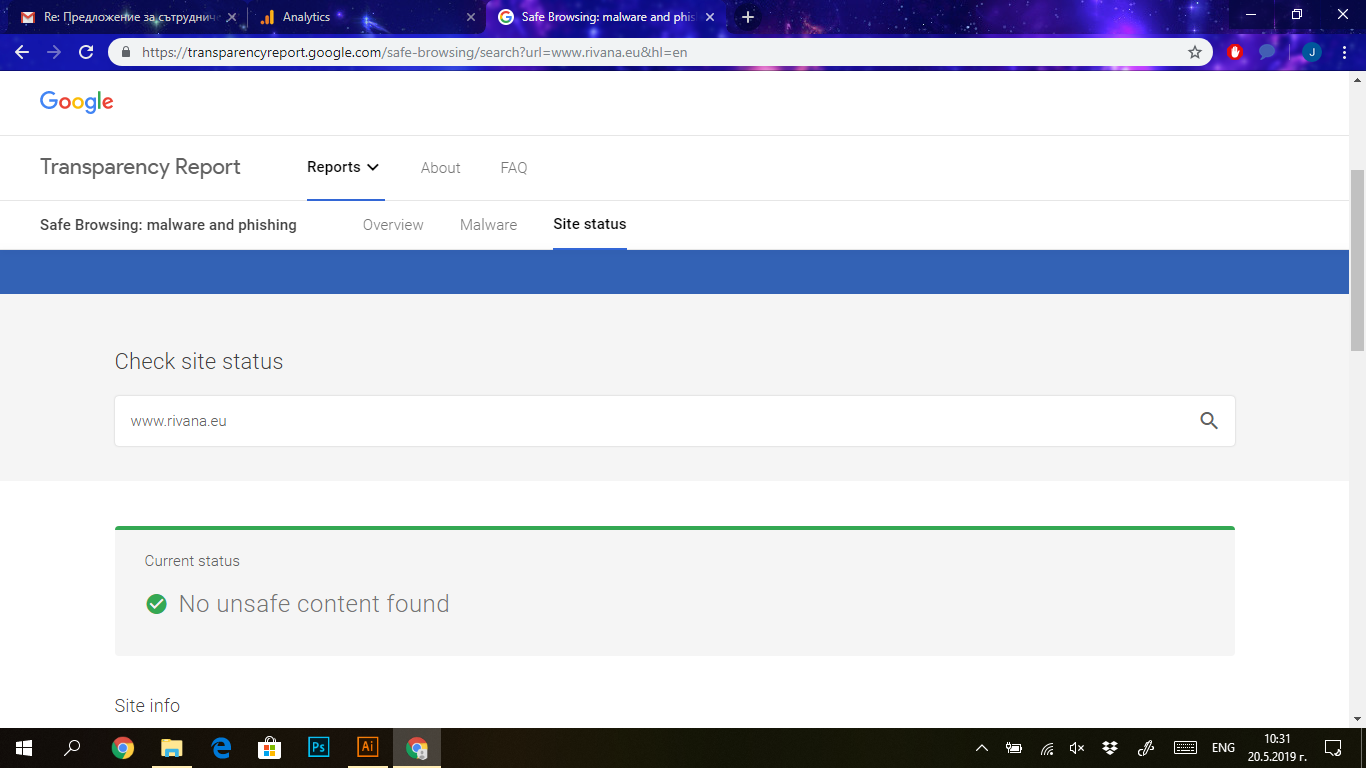Go back with the browser back arrow
Screen dimensions: 1366x768
point(22,52)
